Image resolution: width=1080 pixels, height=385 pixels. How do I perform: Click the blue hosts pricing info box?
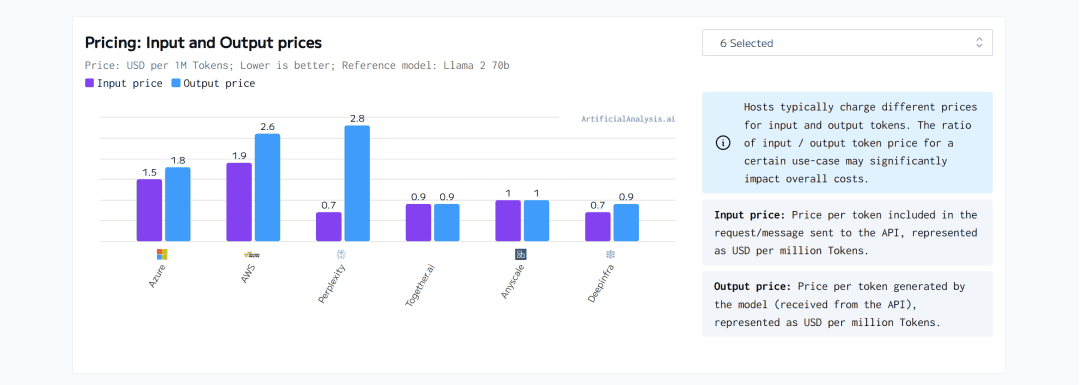[847, 143]
